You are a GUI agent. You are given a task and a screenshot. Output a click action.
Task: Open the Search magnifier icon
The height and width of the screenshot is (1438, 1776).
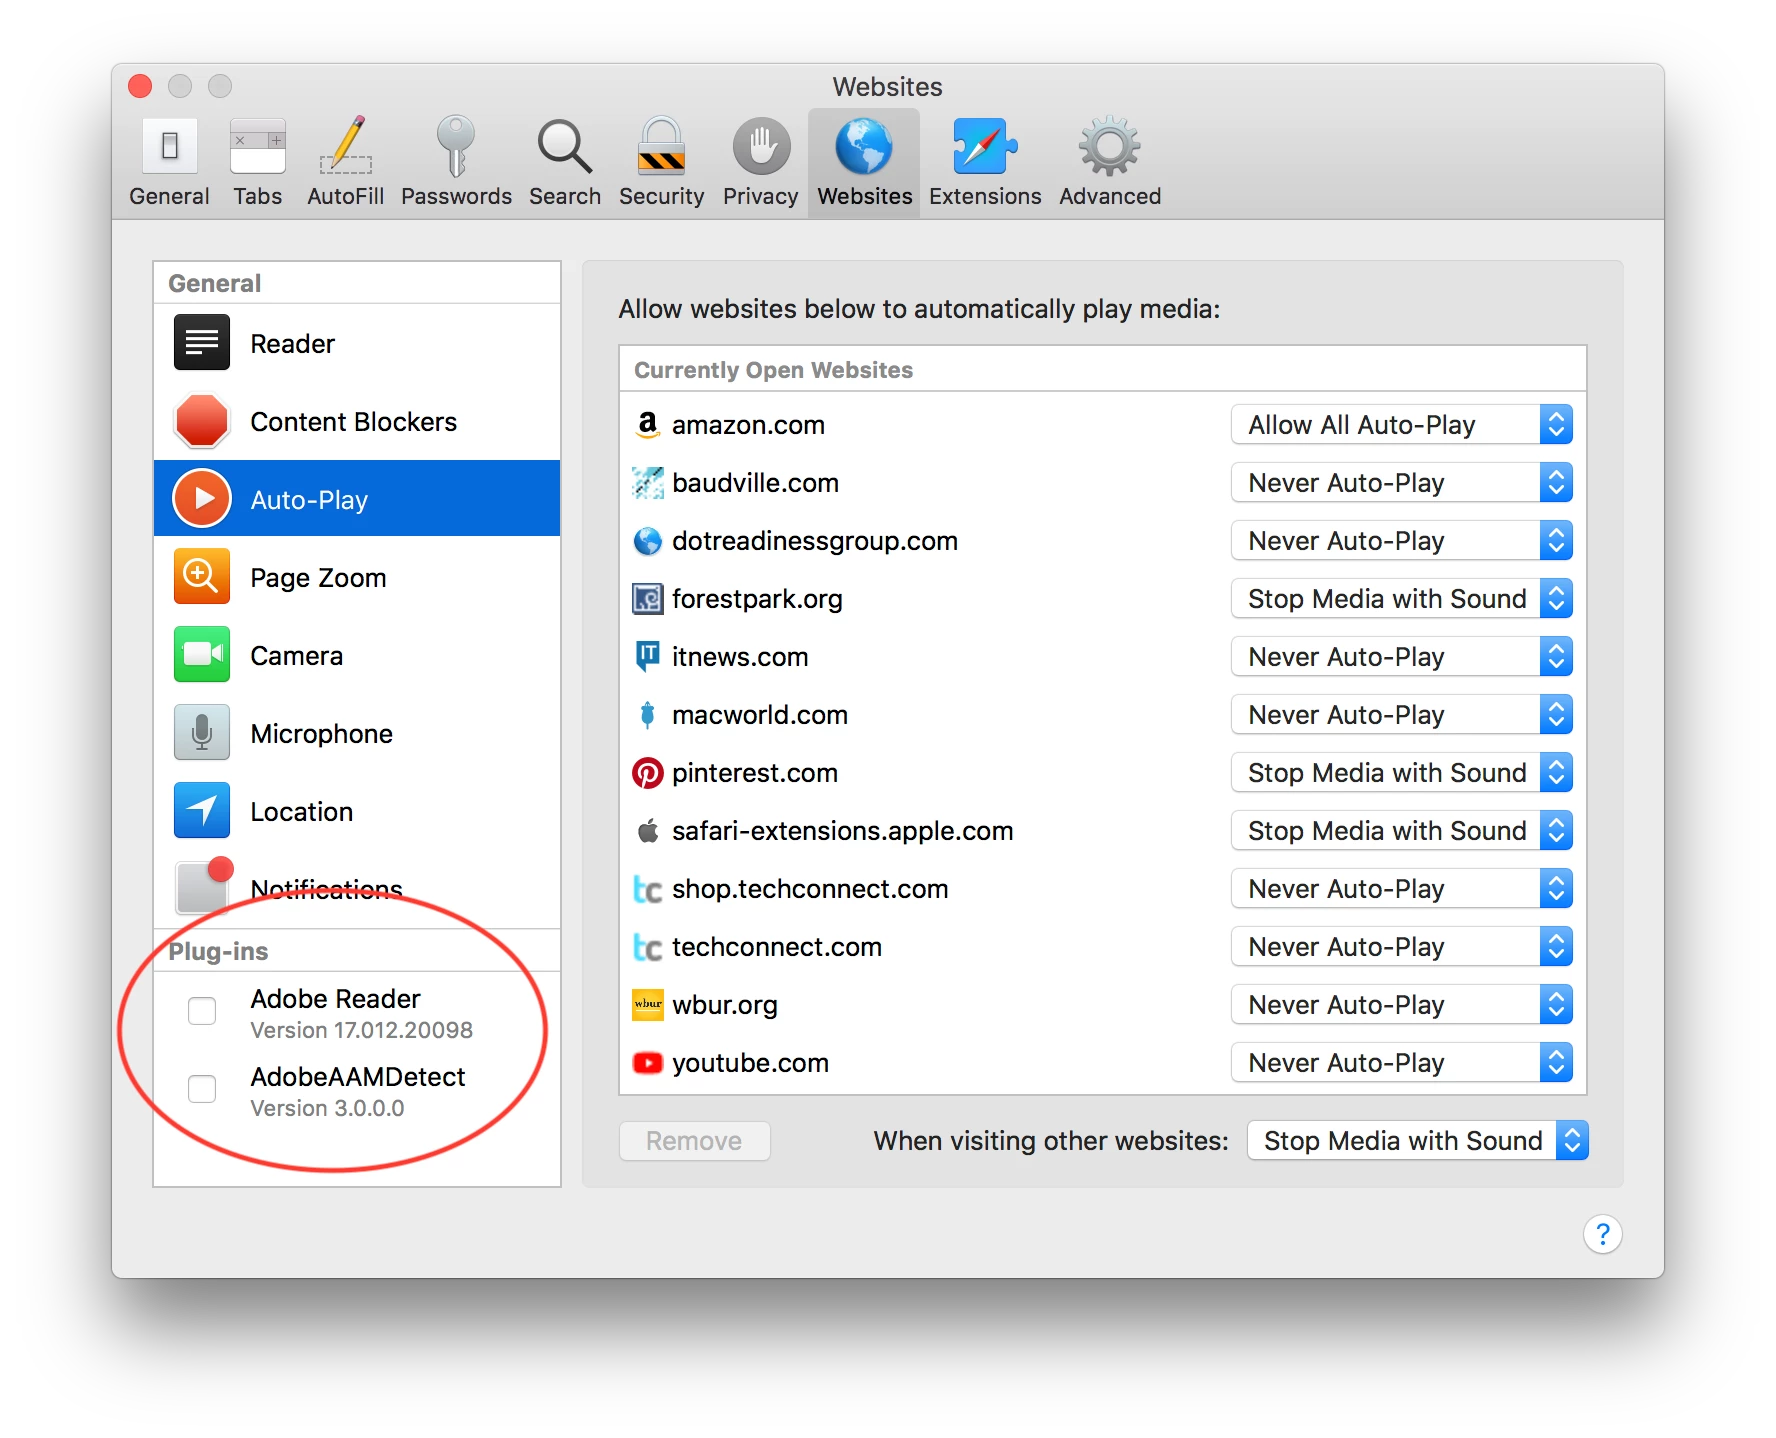565,147
